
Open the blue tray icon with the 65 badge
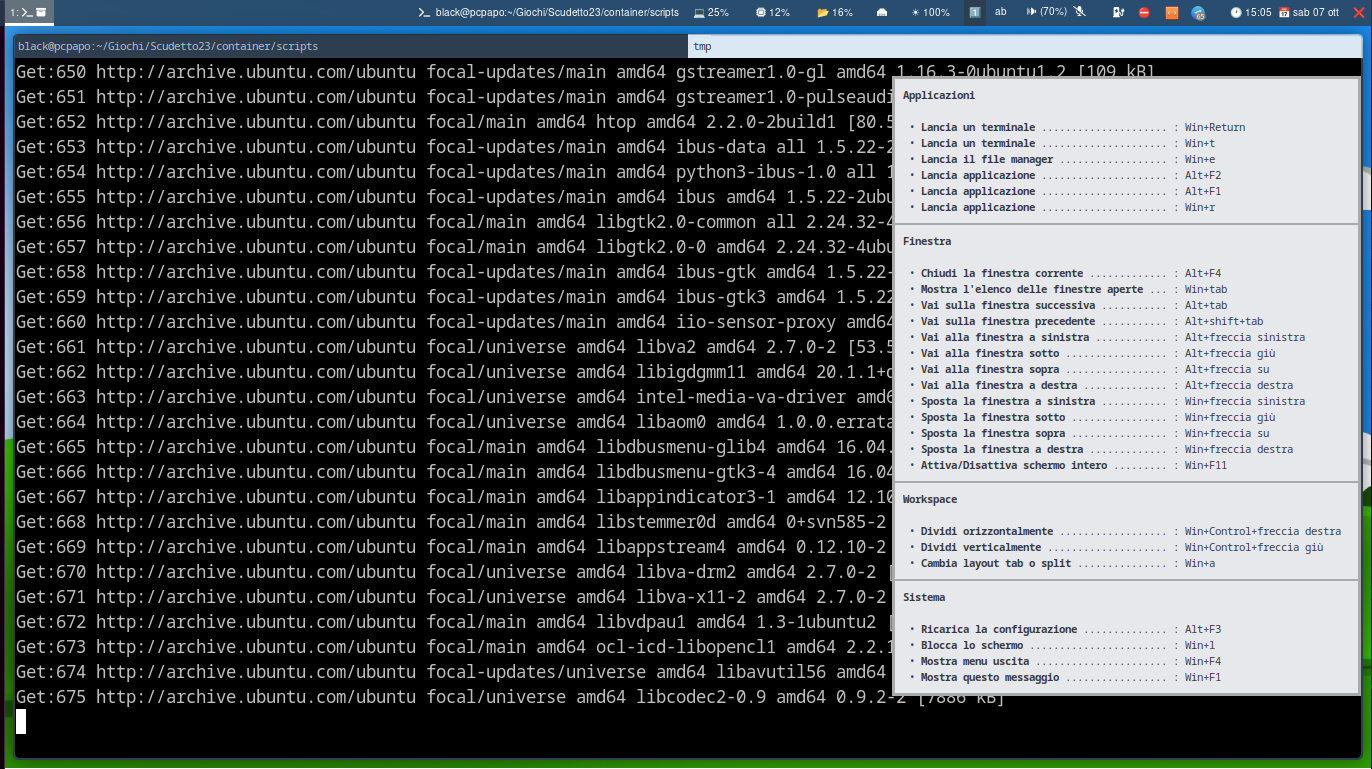pyautogui.click(x=1198, y=13)
